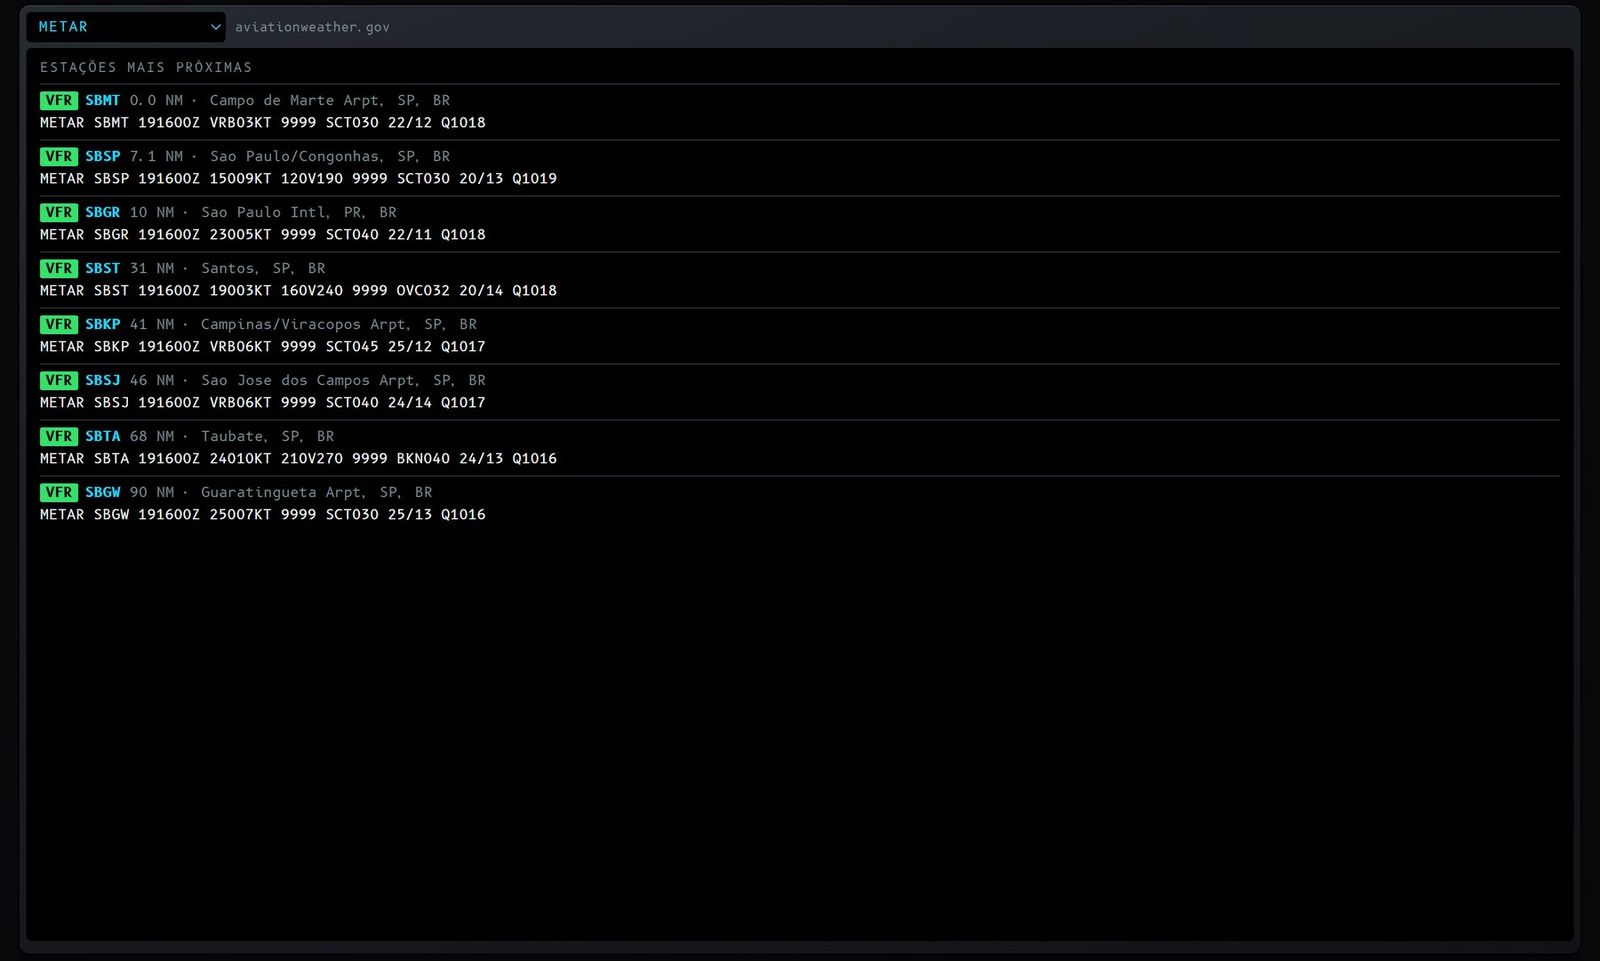The width and height of the screenshot is (1600, 961).
Task: Click the SBSJ METAR report line
Action: [263, 402]
